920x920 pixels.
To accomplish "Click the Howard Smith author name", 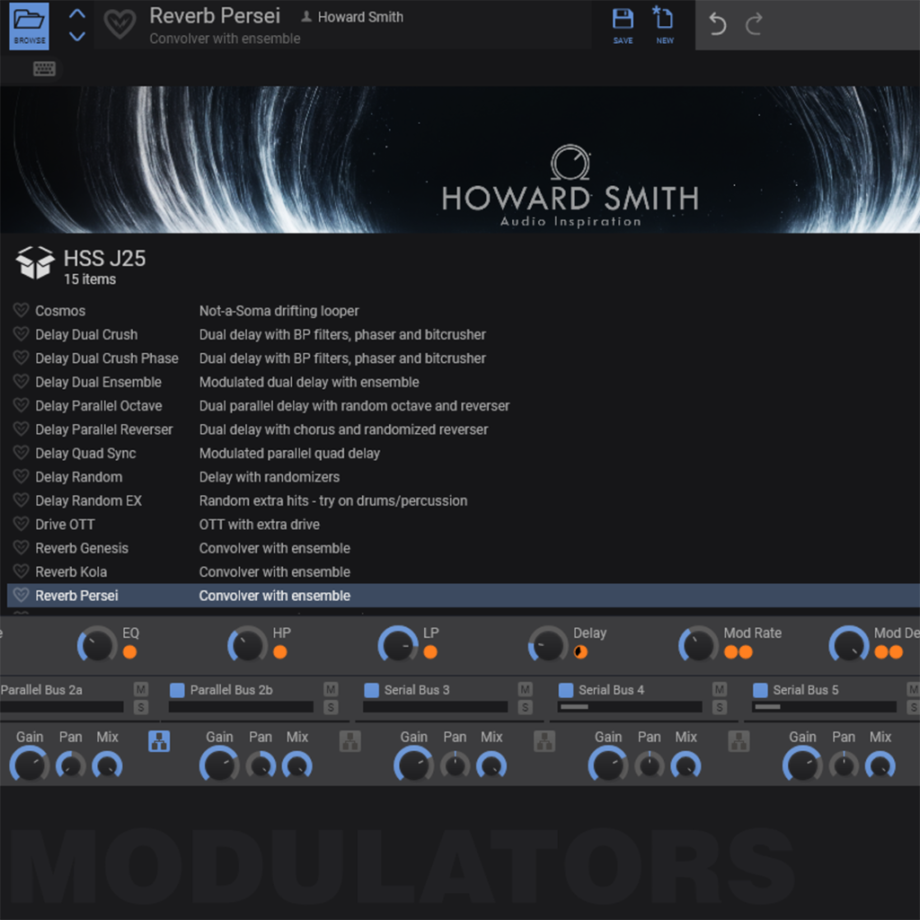I will point(360,17).
